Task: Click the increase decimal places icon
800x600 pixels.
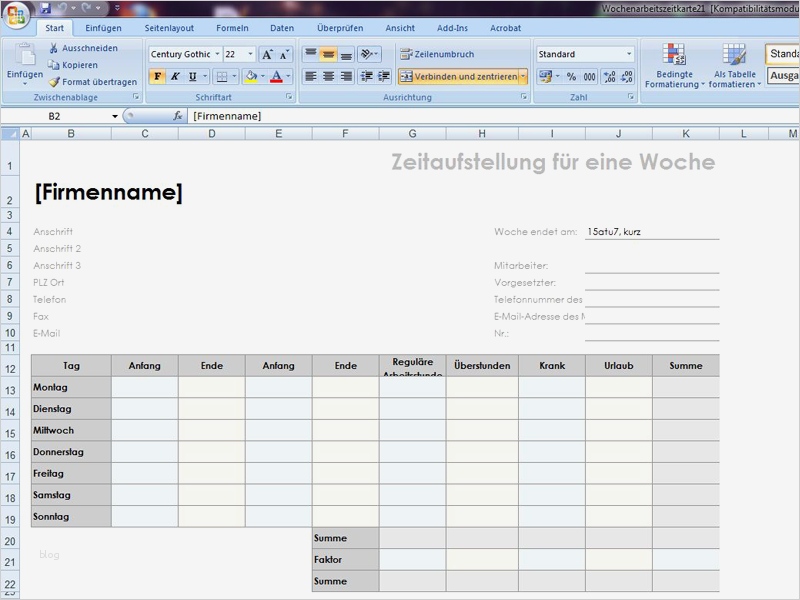Action: [611, 76]
